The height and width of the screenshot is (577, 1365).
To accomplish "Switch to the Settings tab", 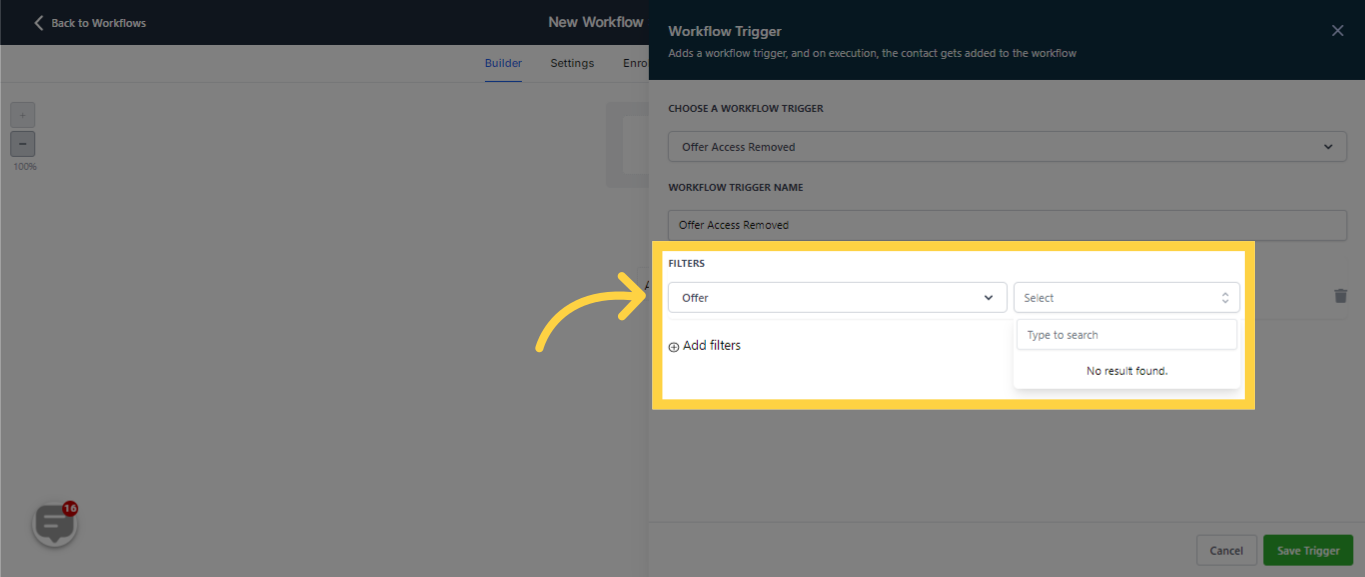I will tap(571, 62).
